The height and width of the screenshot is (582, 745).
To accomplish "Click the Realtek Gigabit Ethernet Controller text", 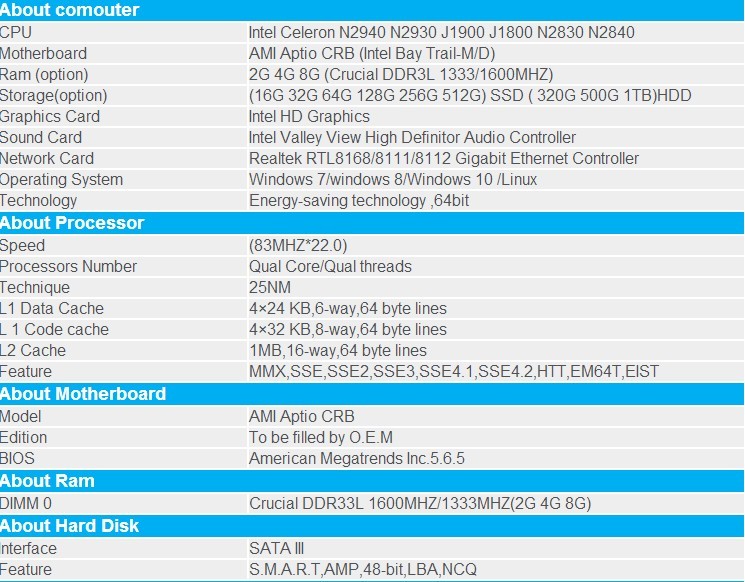I will [x=444, y=159].
